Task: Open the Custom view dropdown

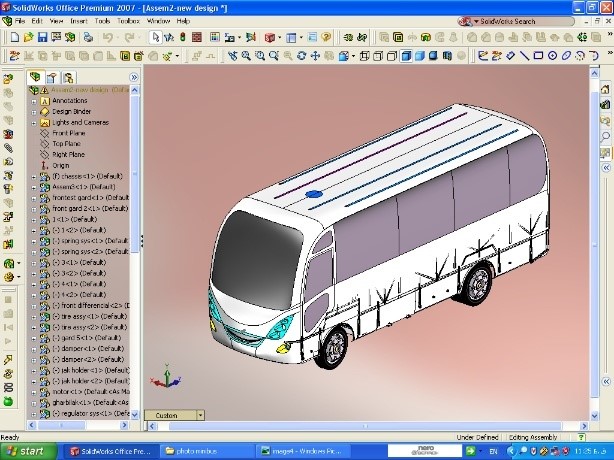Action: pyautogui.click(x=200, y=414)
